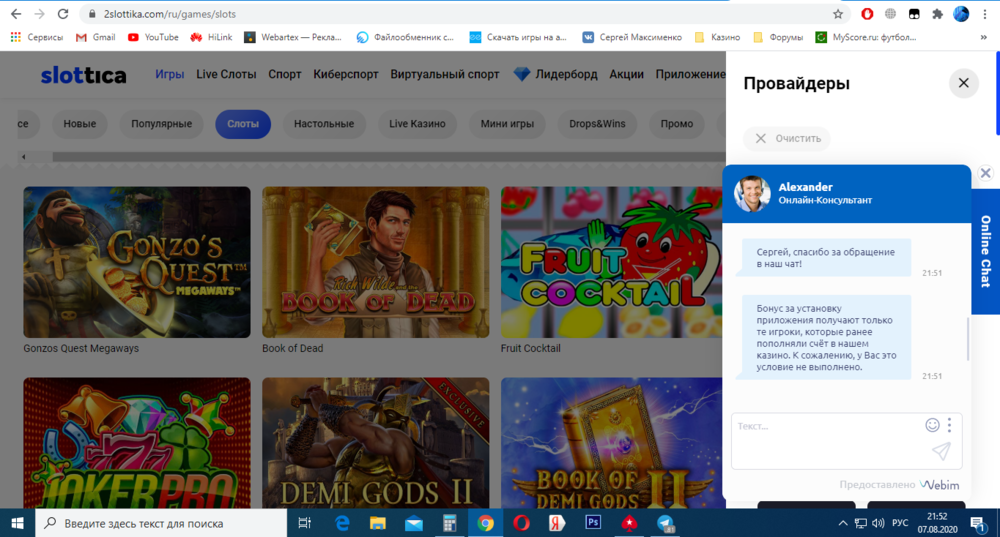
Task: Open the Игры menu item
Action: [x=170, y=74]
